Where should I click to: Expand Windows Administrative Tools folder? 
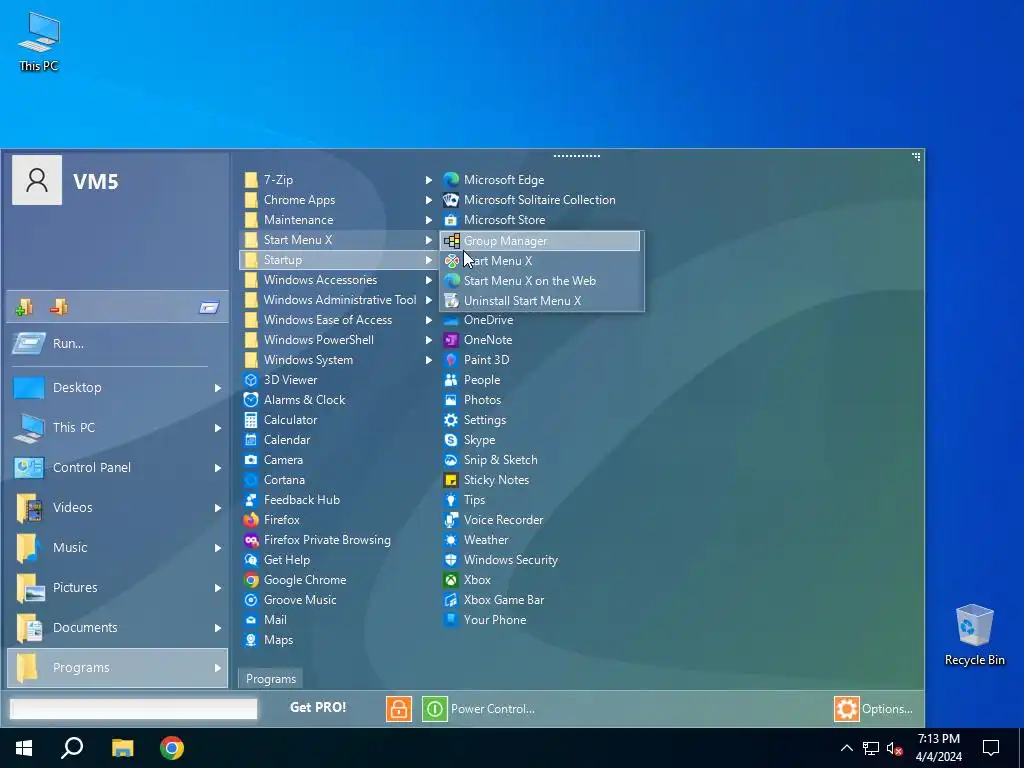tap(428, 300)
